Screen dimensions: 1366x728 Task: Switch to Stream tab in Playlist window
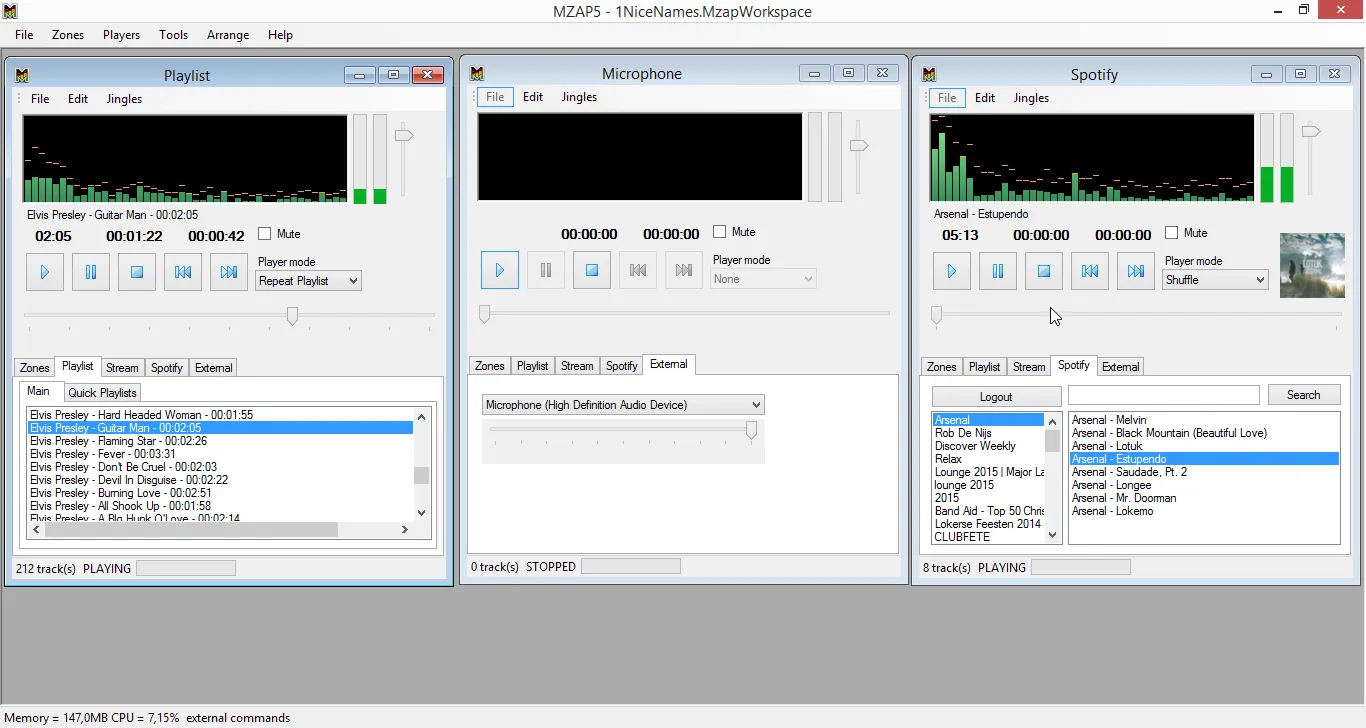pyautogui.click(x=122, y=368)
